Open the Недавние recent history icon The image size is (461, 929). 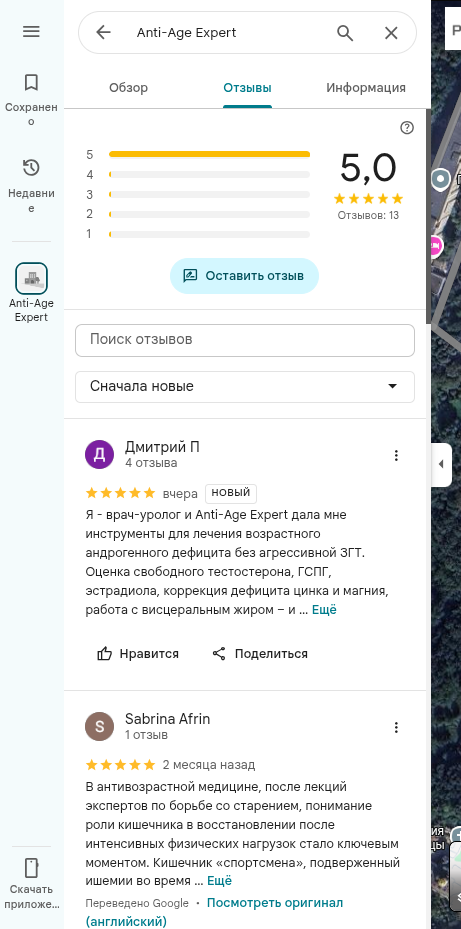31,168
